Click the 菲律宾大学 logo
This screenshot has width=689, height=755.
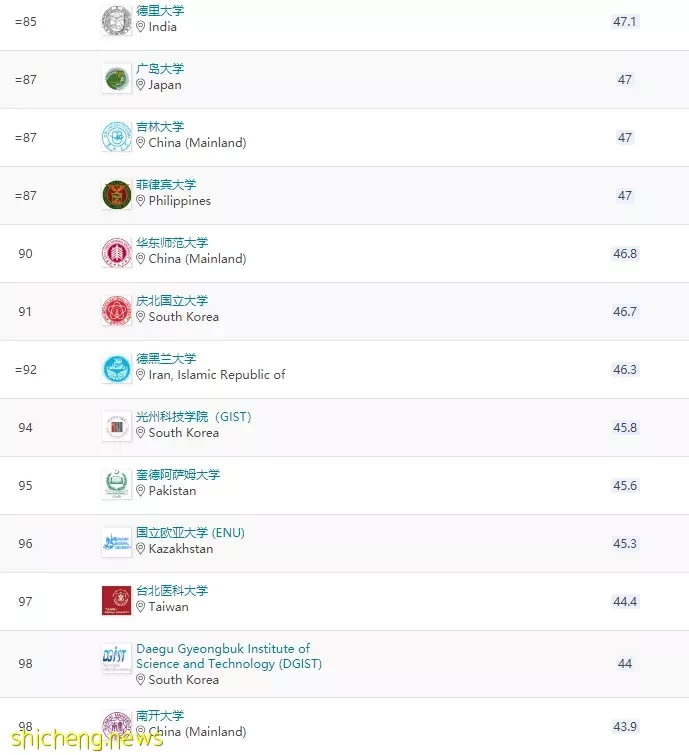tap(117, 195)
